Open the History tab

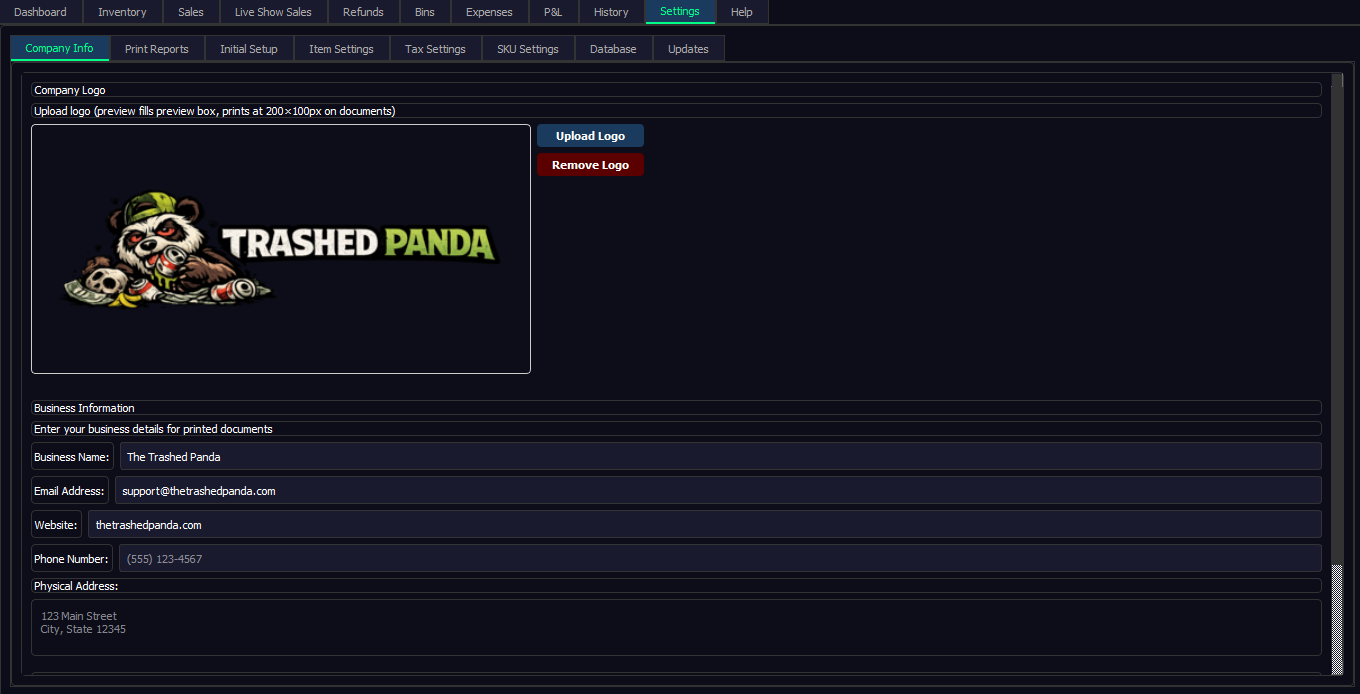(x=611, y=12)
